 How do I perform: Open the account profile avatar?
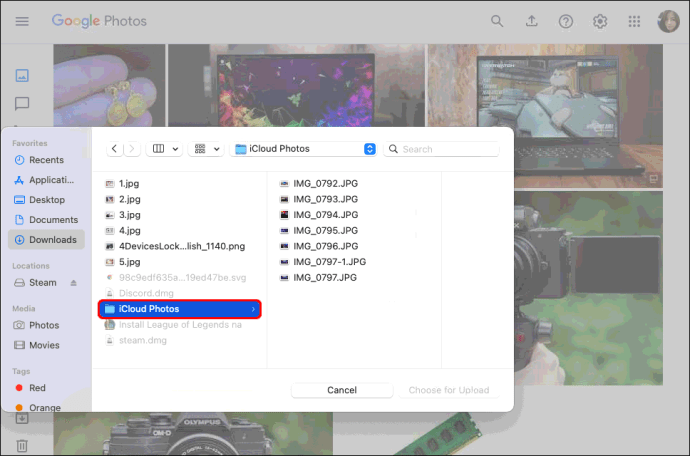tap(668, 21)
